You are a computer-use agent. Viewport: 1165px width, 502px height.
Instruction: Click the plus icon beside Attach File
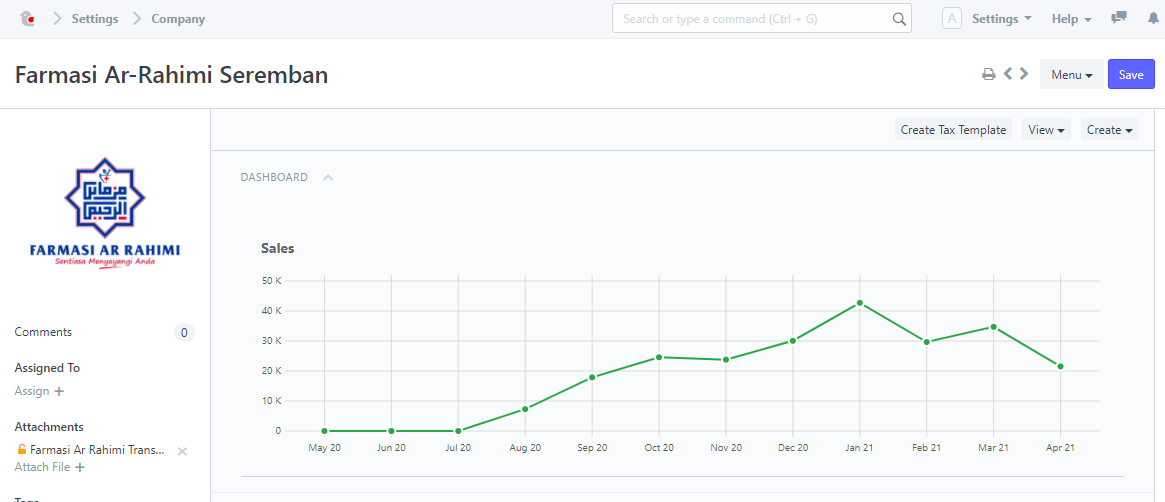point(79,467)
